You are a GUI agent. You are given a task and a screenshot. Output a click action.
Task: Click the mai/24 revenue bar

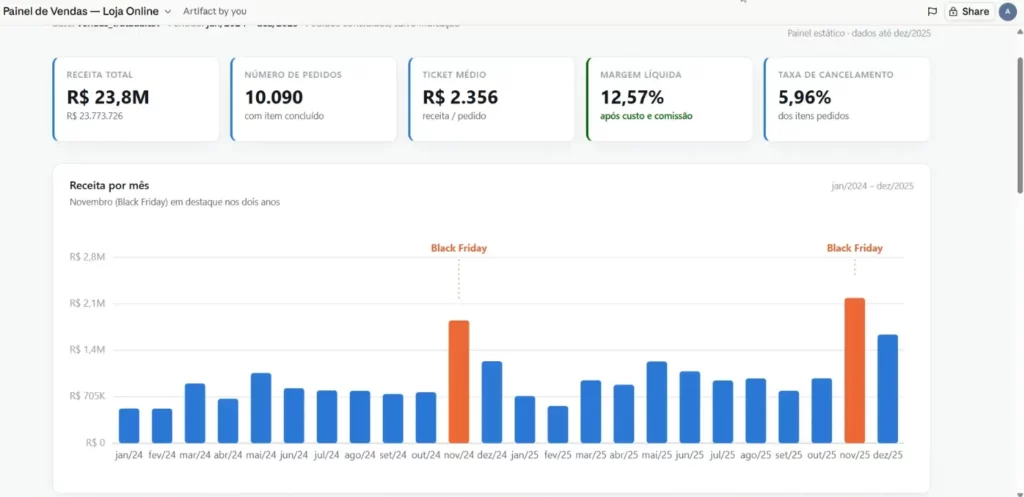pyautogui.click(x=261, y=408)
